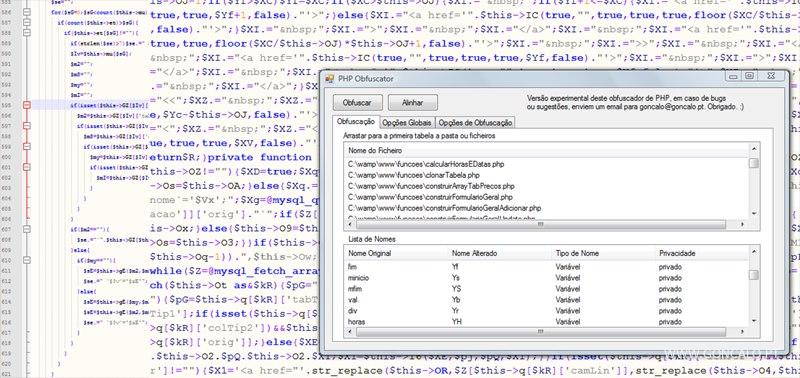Image resolution: width=800 pixels, height=378 pixels.
Task: Select the 'horas' name row
Action: click(x=545, y=322)
